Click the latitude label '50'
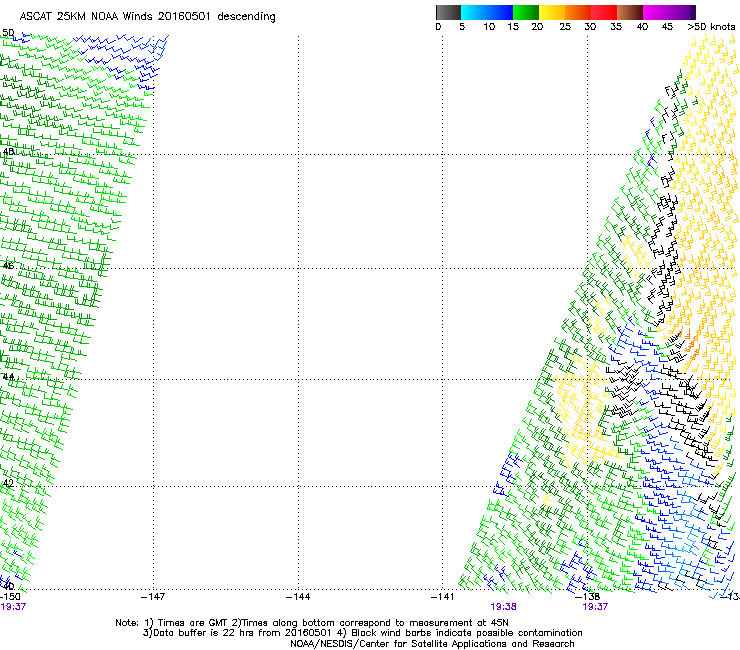Image resolution: width=740 pixels, height=650 pixels. pyautogui.click(x=8, y=33)
